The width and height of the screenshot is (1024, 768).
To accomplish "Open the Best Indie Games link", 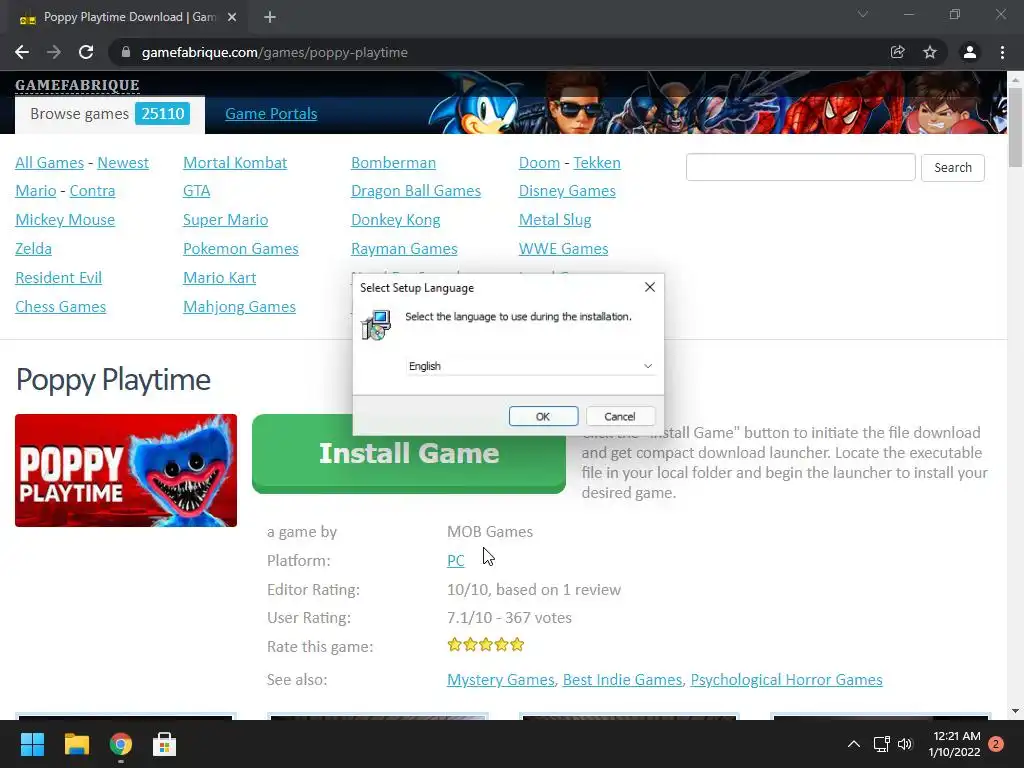I will pos(622,680).
